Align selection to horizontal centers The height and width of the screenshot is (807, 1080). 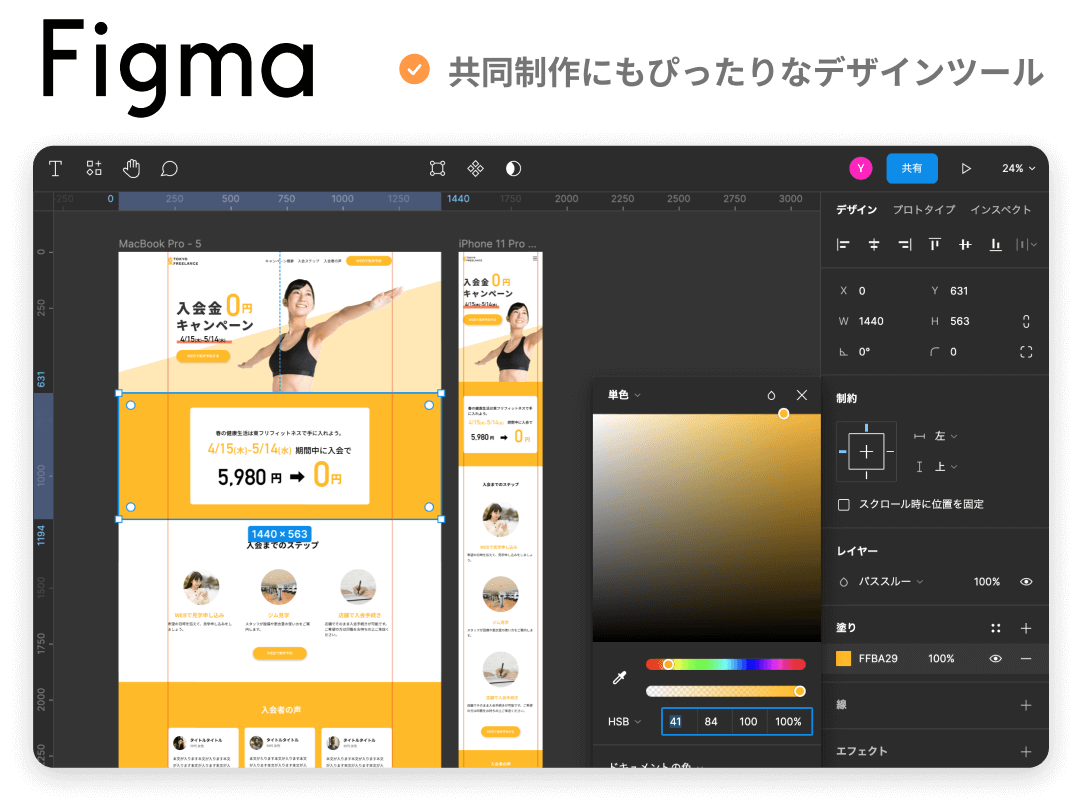[x=874, y=244]
